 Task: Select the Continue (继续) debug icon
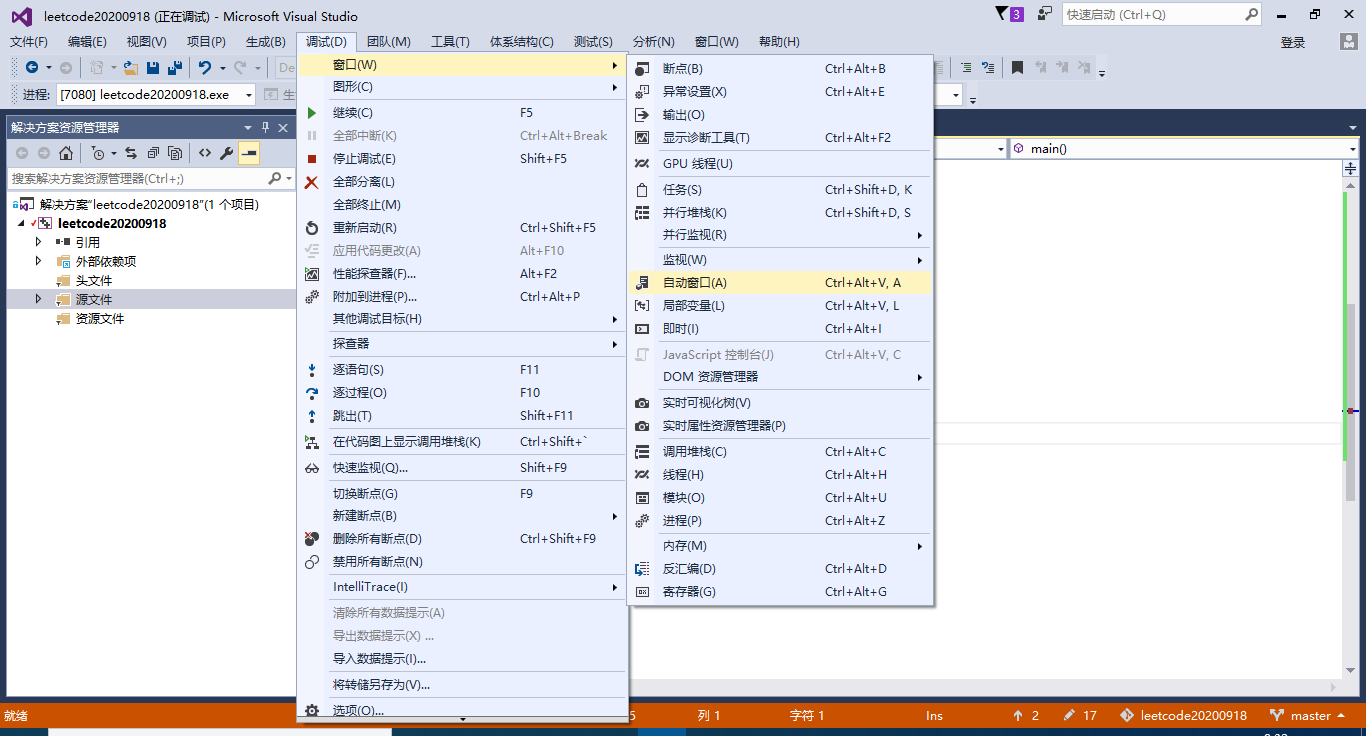pos(313,113)
